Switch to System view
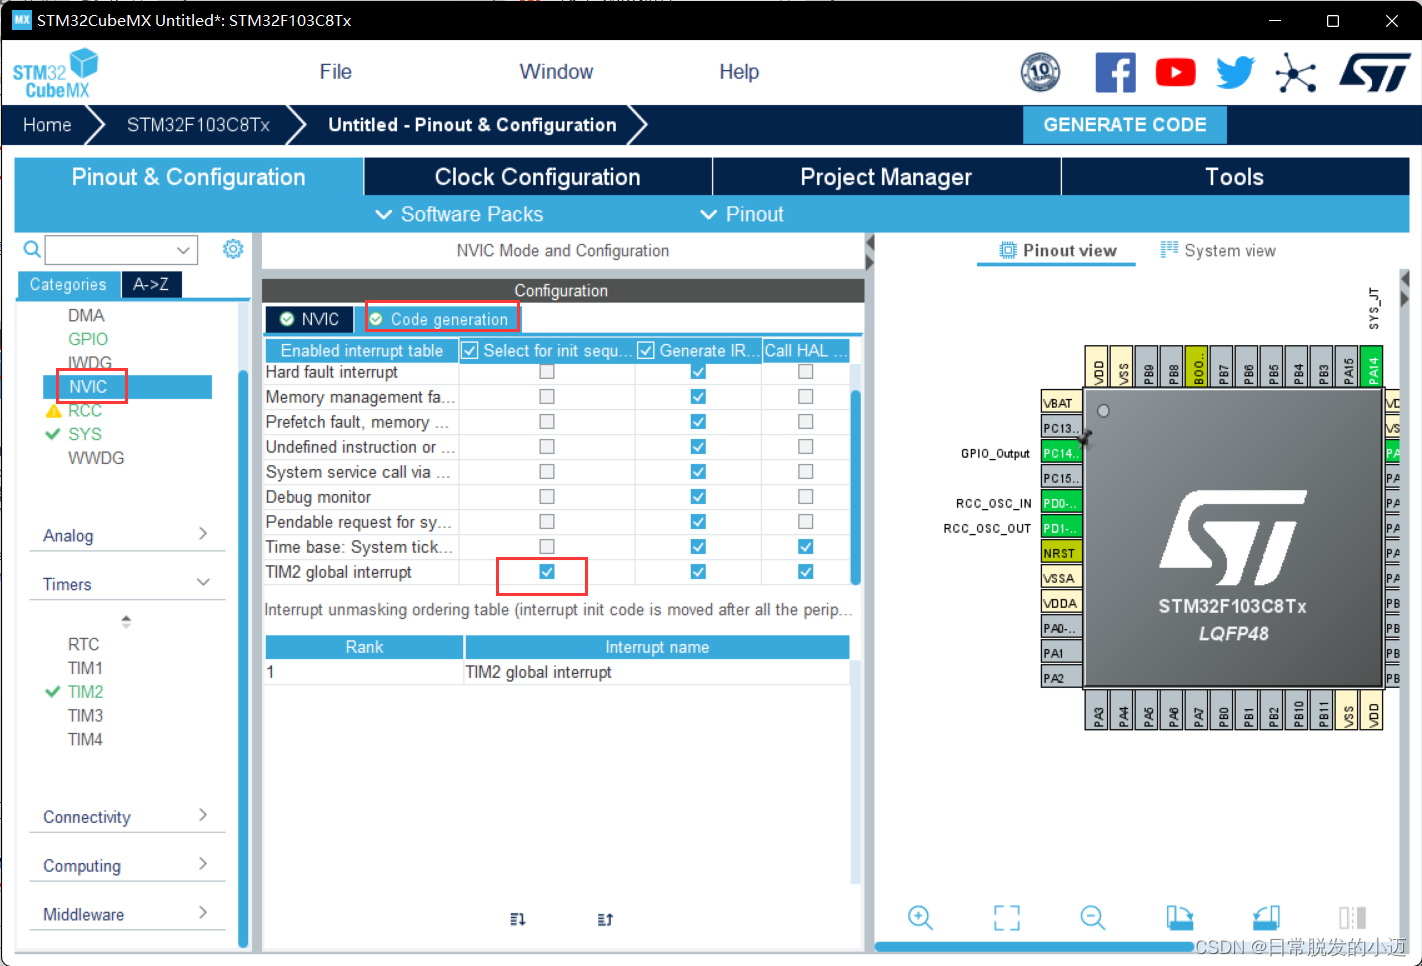The width and height of the screenshot is (1422, 966). [1218, 251]
